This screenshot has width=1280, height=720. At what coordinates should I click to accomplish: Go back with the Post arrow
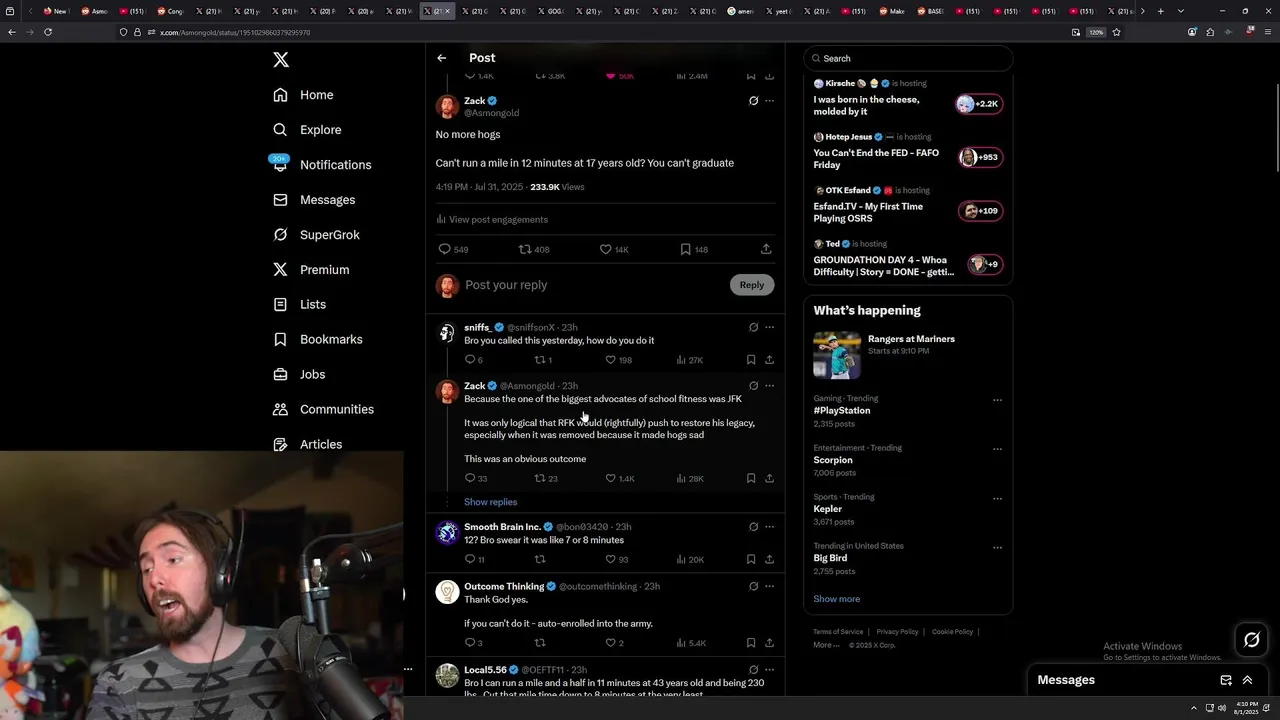pyautogui.click(x=441, y=58)
